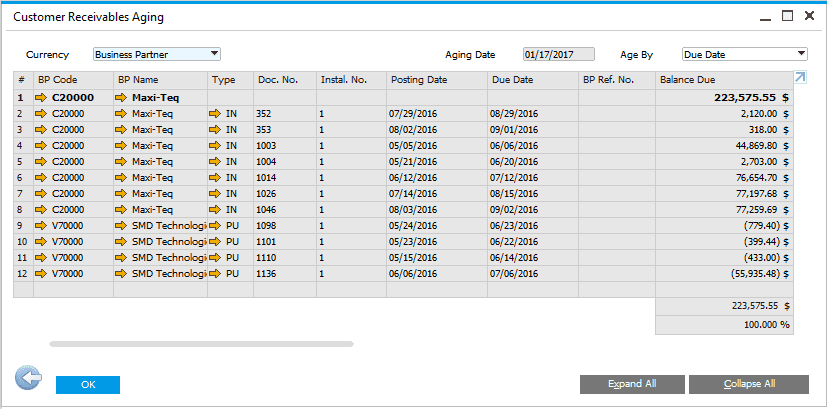The width and height of the screenshot is (827, 409).
Task: Maximize the Customer Receivables Aging window
Action: click(787, 16)
